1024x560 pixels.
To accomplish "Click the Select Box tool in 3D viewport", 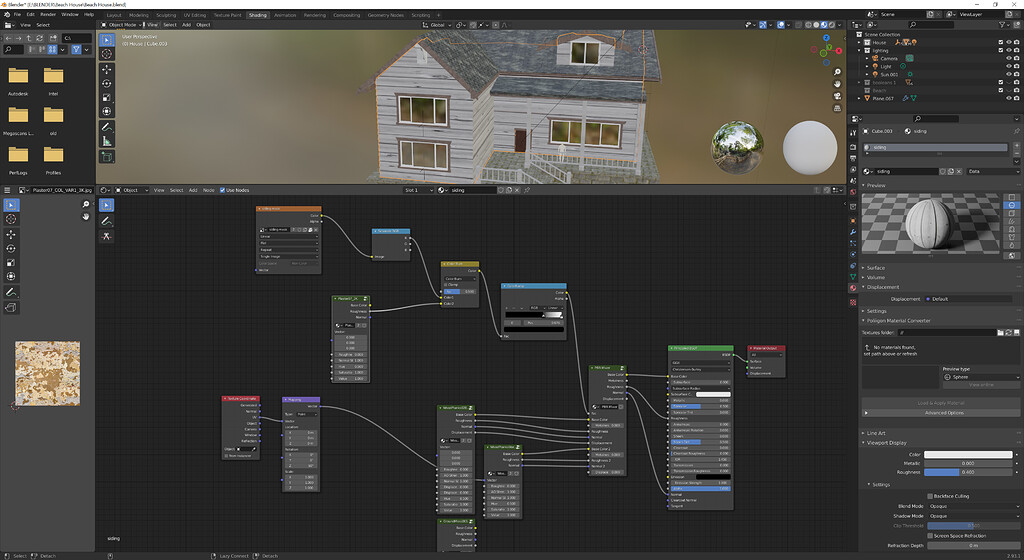I will pos(106,40).
